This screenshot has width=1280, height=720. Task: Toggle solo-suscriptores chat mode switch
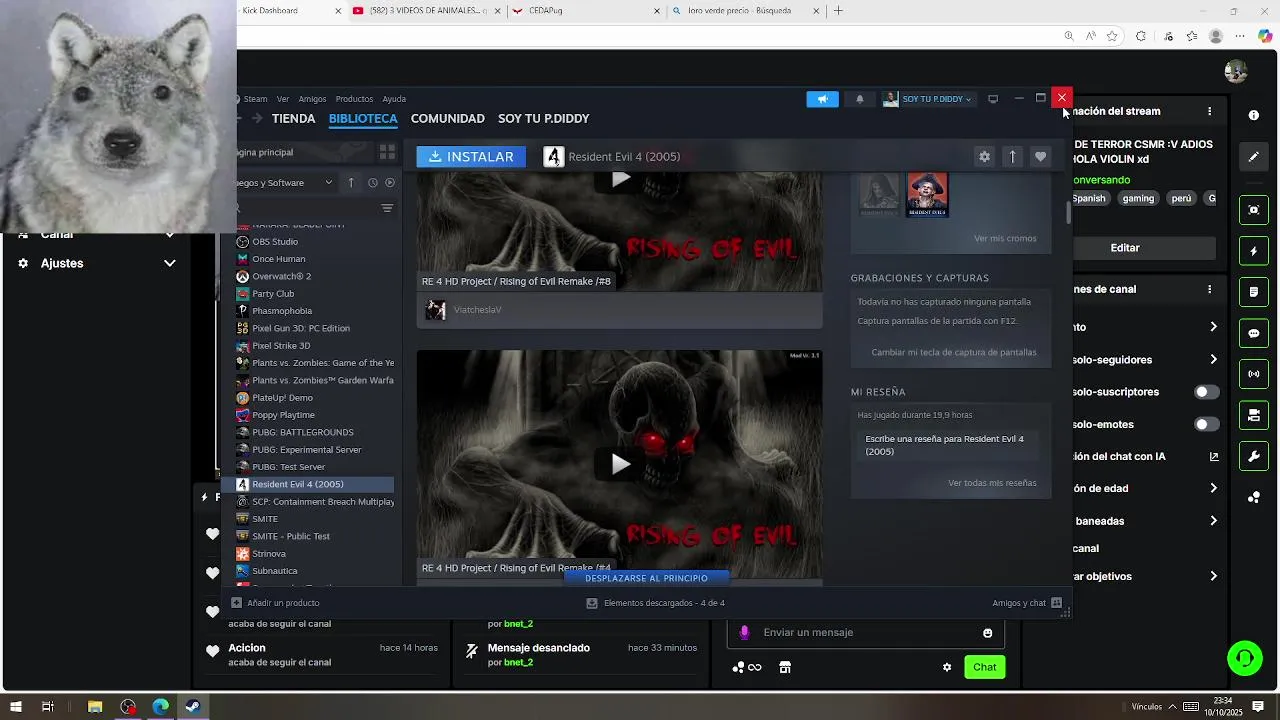pos(1207,392)
